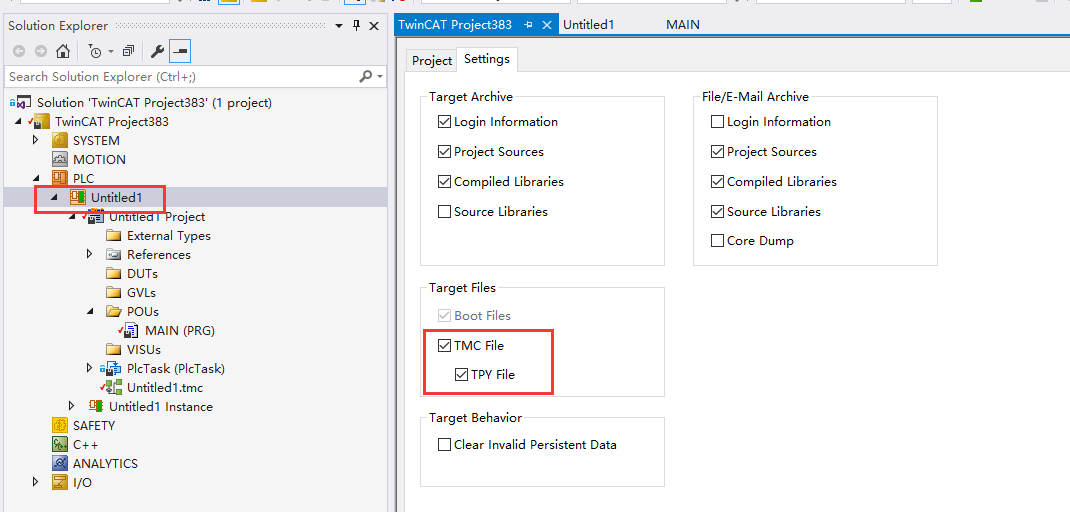Click the Home icon in Solution Explorer
Screen dimensions: 1070x512
tap(62, 51)
